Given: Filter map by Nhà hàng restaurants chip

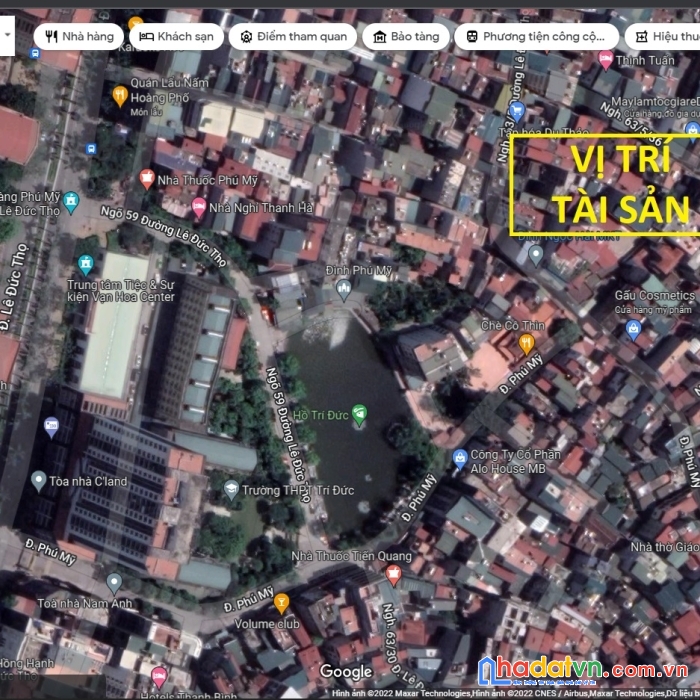Looking at the screenshot, I should pyautogui.click(x=79, y=37).
